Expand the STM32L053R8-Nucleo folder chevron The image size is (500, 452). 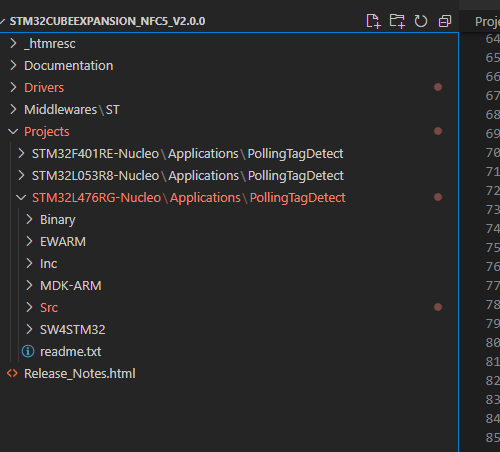click(x=21, y=175)
